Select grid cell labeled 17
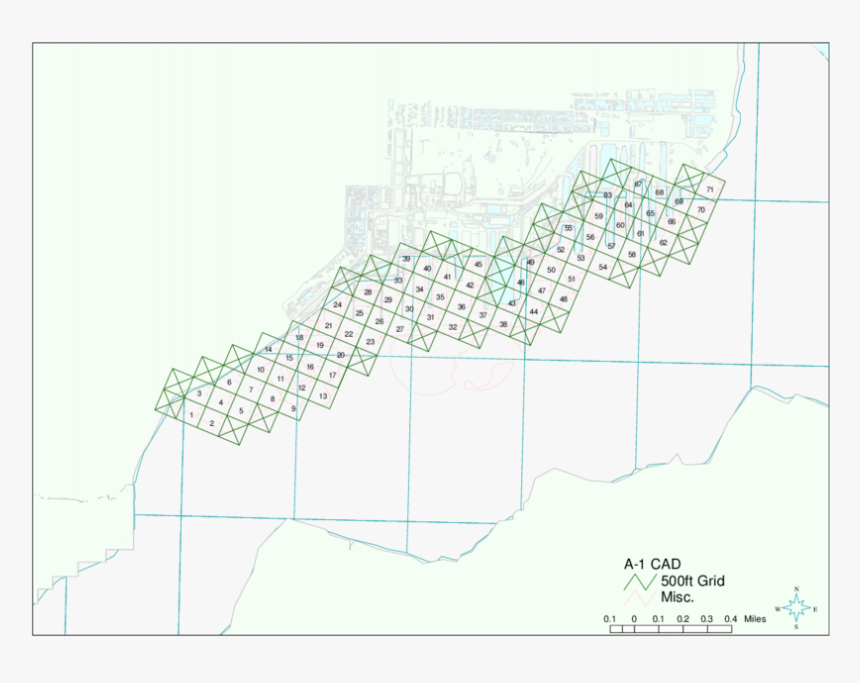Screen dimensions: 860x683 [332, 375]
